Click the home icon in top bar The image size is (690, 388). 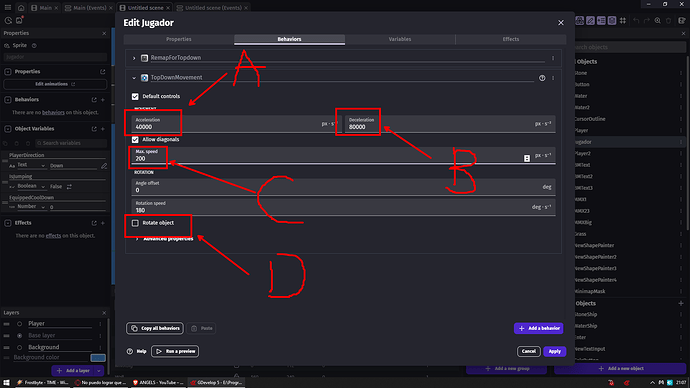pos(21,8)
